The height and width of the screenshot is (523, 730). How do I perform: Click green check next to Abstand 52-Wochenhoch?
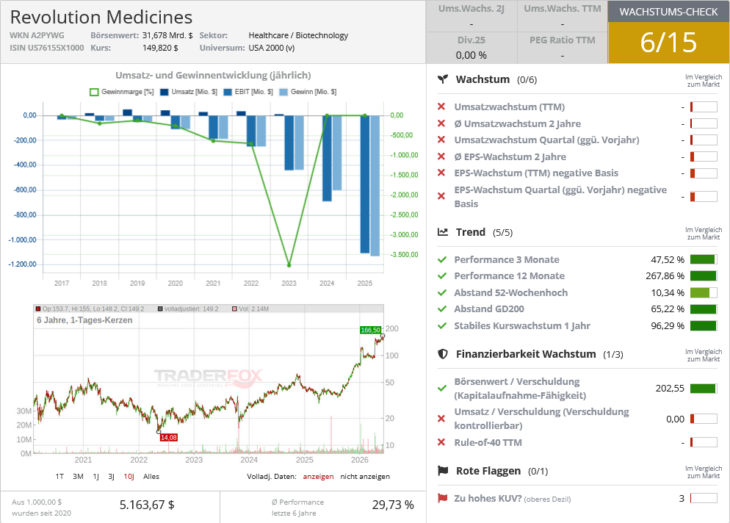(442, 292)
